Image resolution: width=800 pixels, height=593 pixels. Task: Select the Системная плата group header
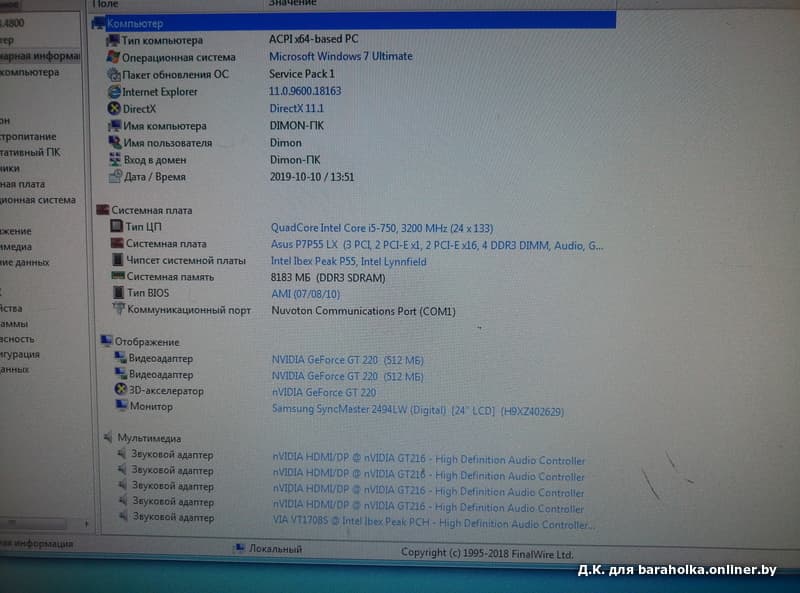[x=152, y=210]
